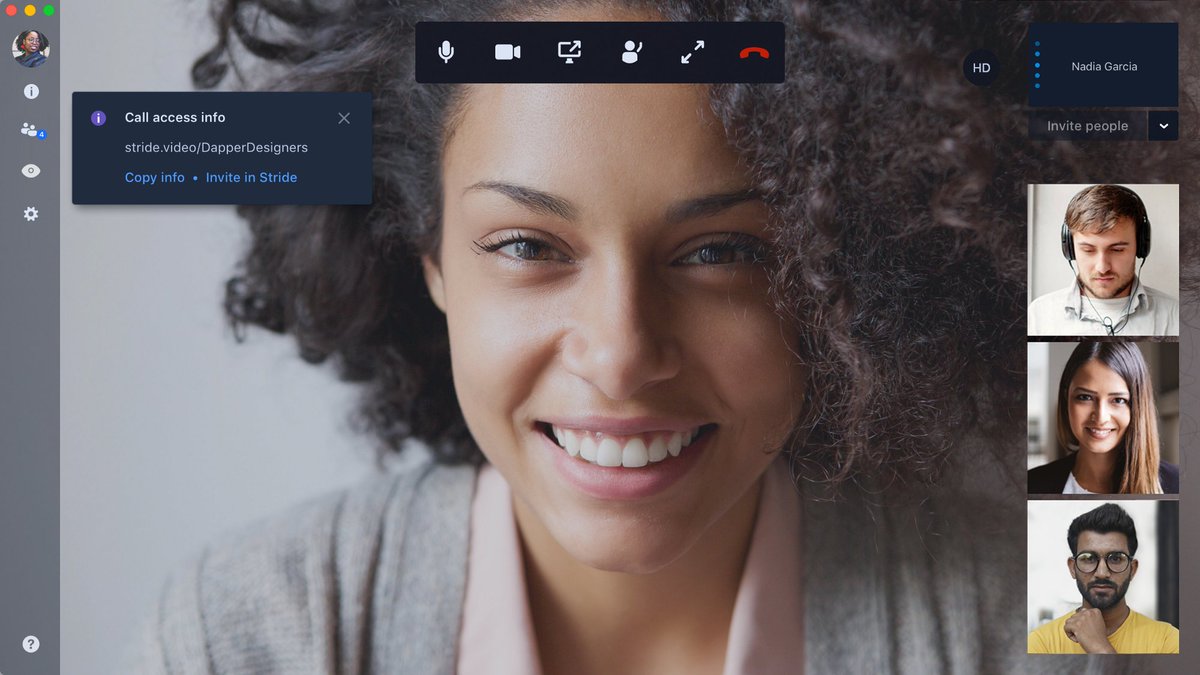This screenshot has width=1200, height=675.
Task: Toggle HD video quality badge
Action: tap(981, 68)
